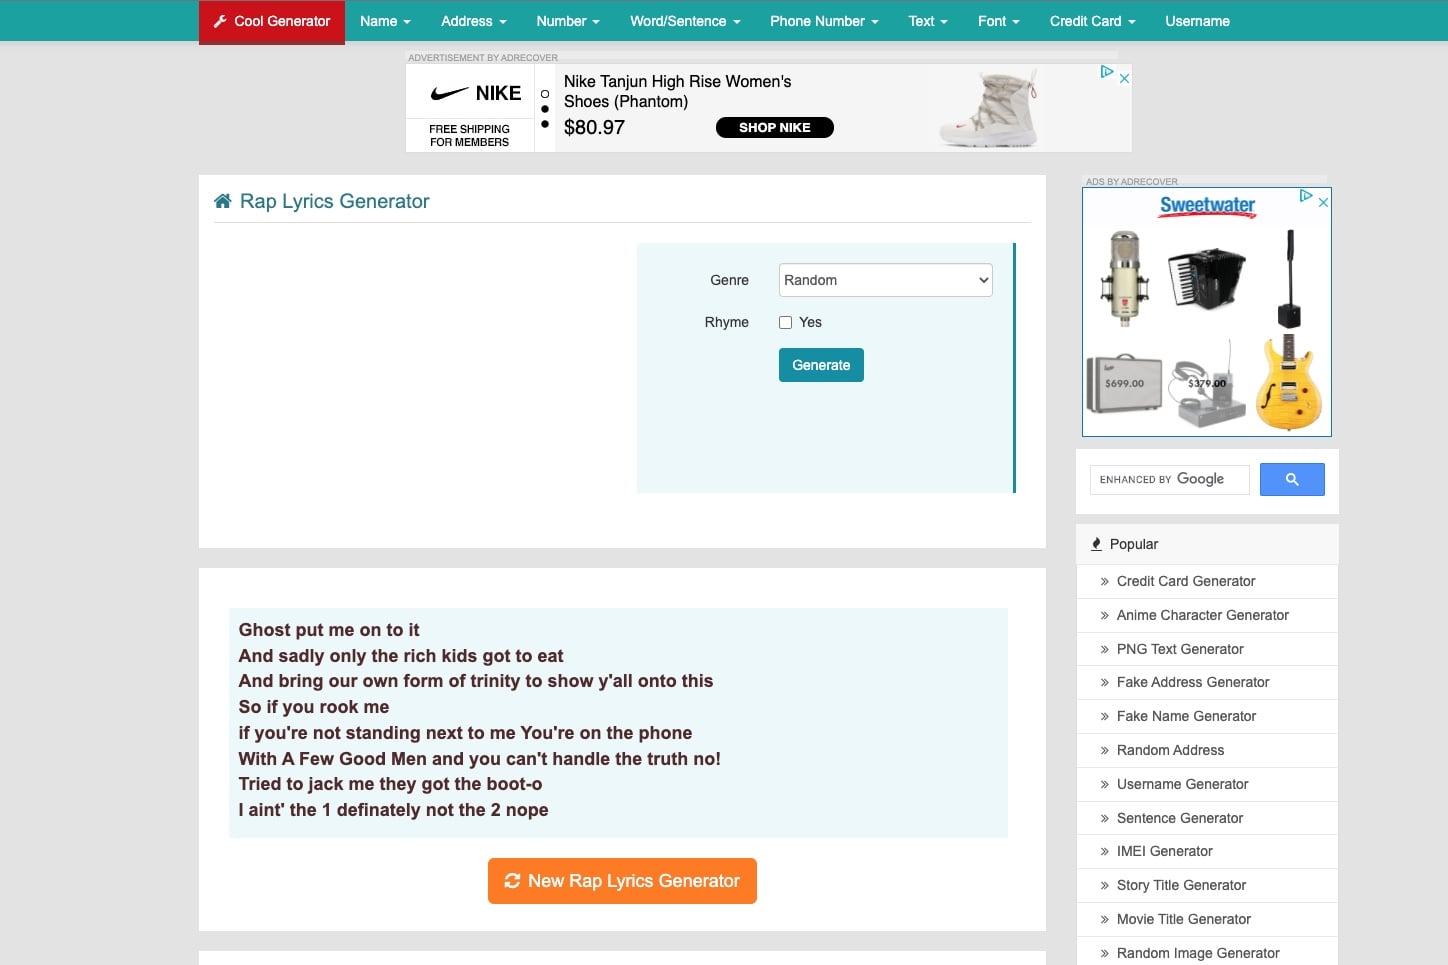Click the wrench icon on Cool Generator
This screenshot has width=1448, height=965.
(222, 21)
